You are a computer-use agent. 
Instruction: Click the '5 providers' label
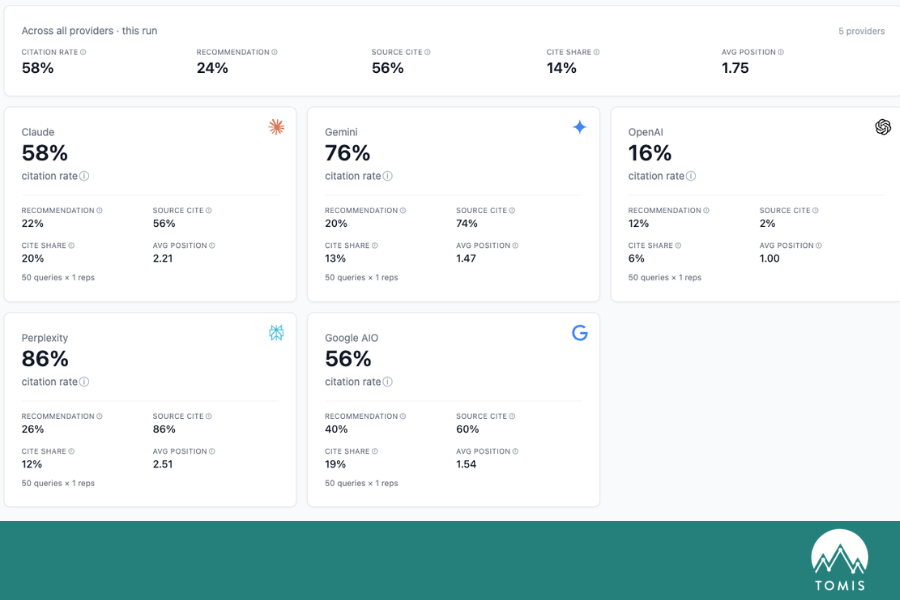862,31
